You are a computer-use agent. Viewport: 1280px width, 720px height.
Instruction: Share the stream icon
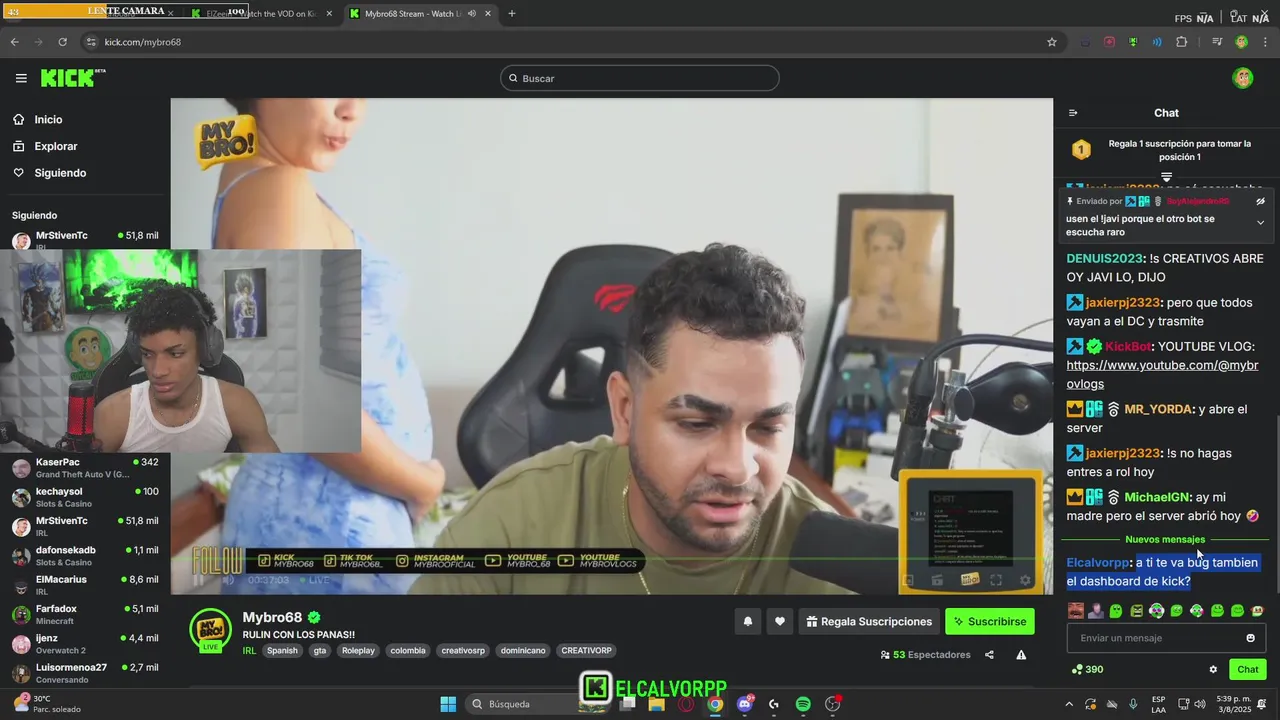(x=989, y=655)
